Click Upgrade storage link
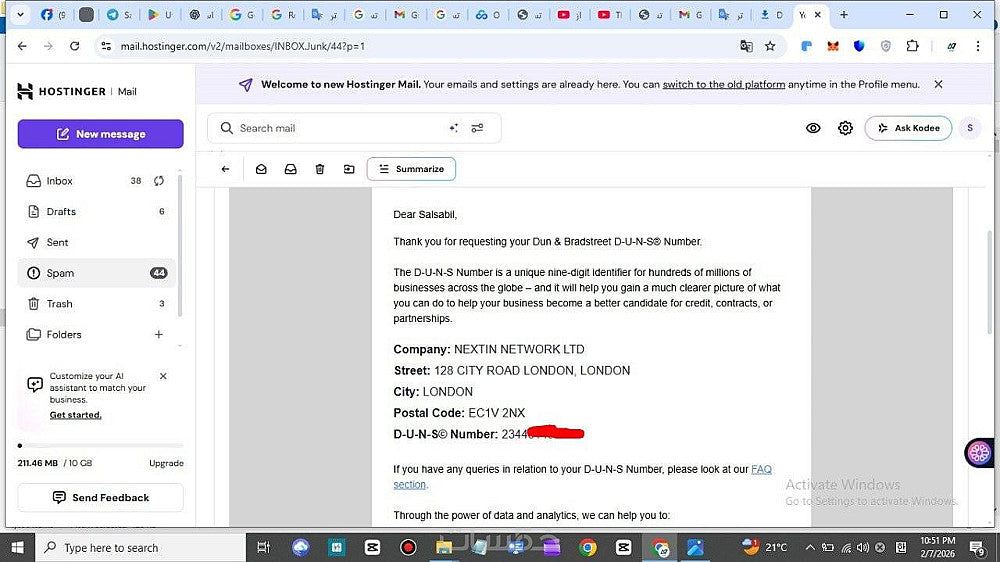1000x562 pixels. pos(166,463)
